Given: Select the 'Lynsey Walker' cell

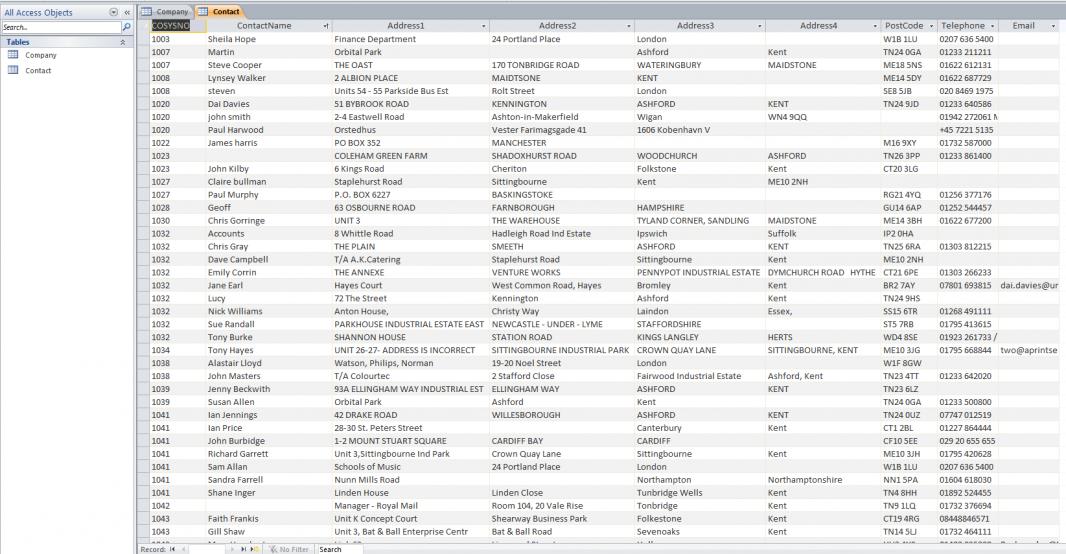Looking at the screenshot, I should click(268, 78).
